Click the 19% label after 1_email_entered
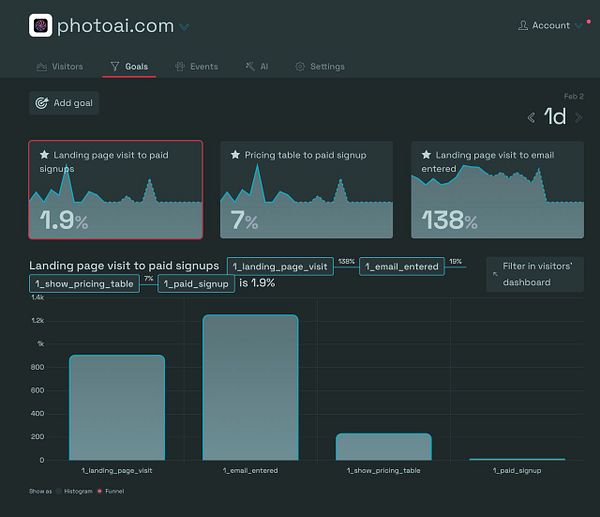 (455, 261)
